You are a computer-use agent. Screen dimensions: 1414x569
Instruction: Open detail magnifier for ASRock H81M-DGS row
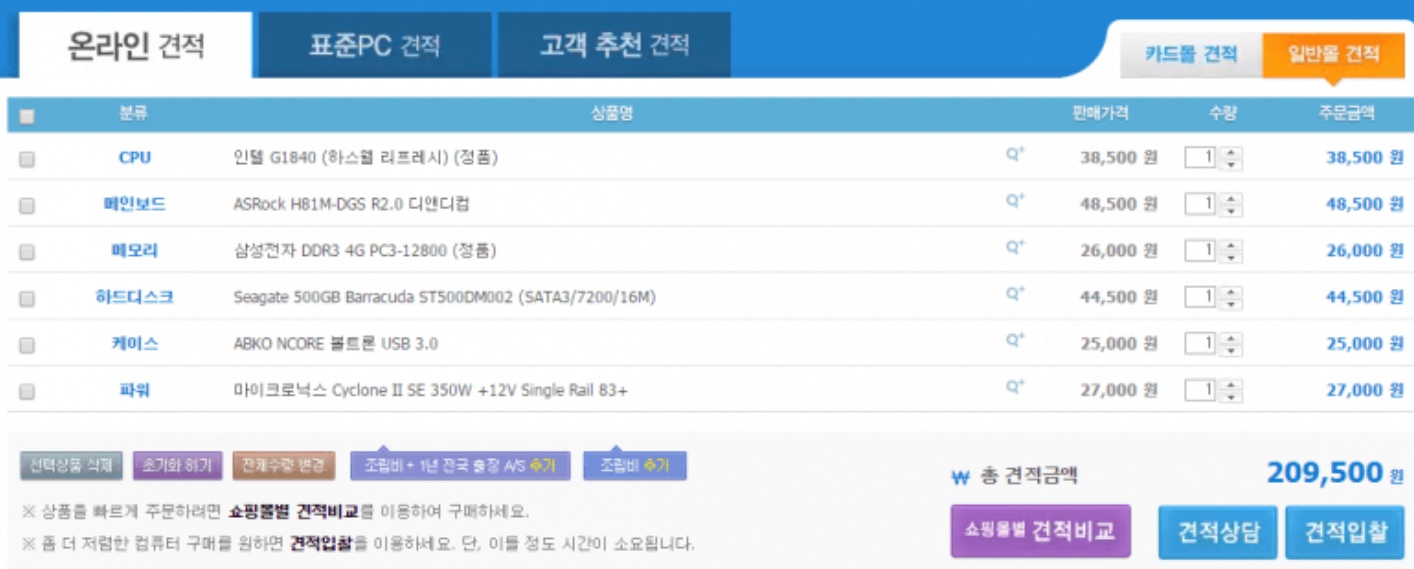coord(1015,201)
